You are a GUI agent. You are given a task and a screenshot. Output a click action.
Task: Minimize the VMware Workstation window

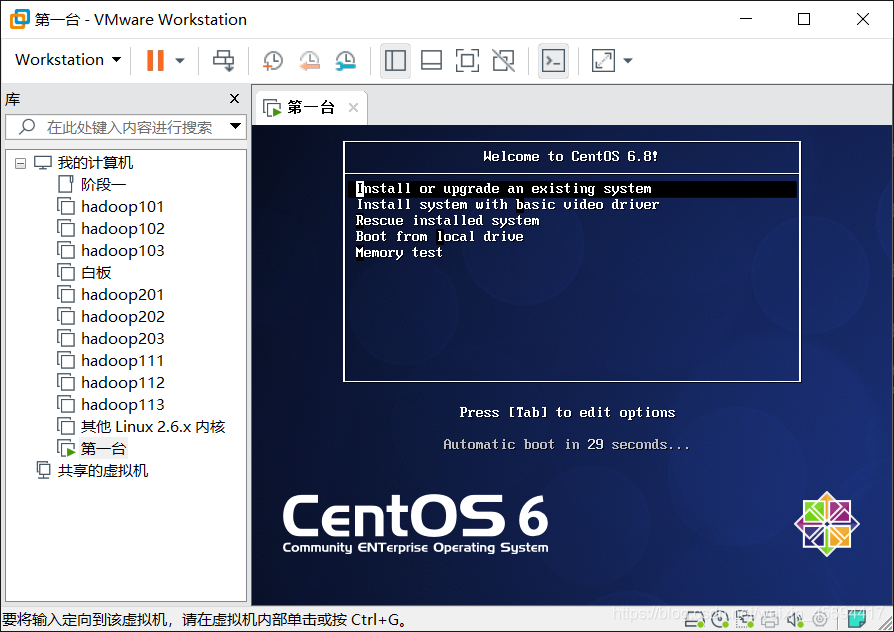coord(746,19)
